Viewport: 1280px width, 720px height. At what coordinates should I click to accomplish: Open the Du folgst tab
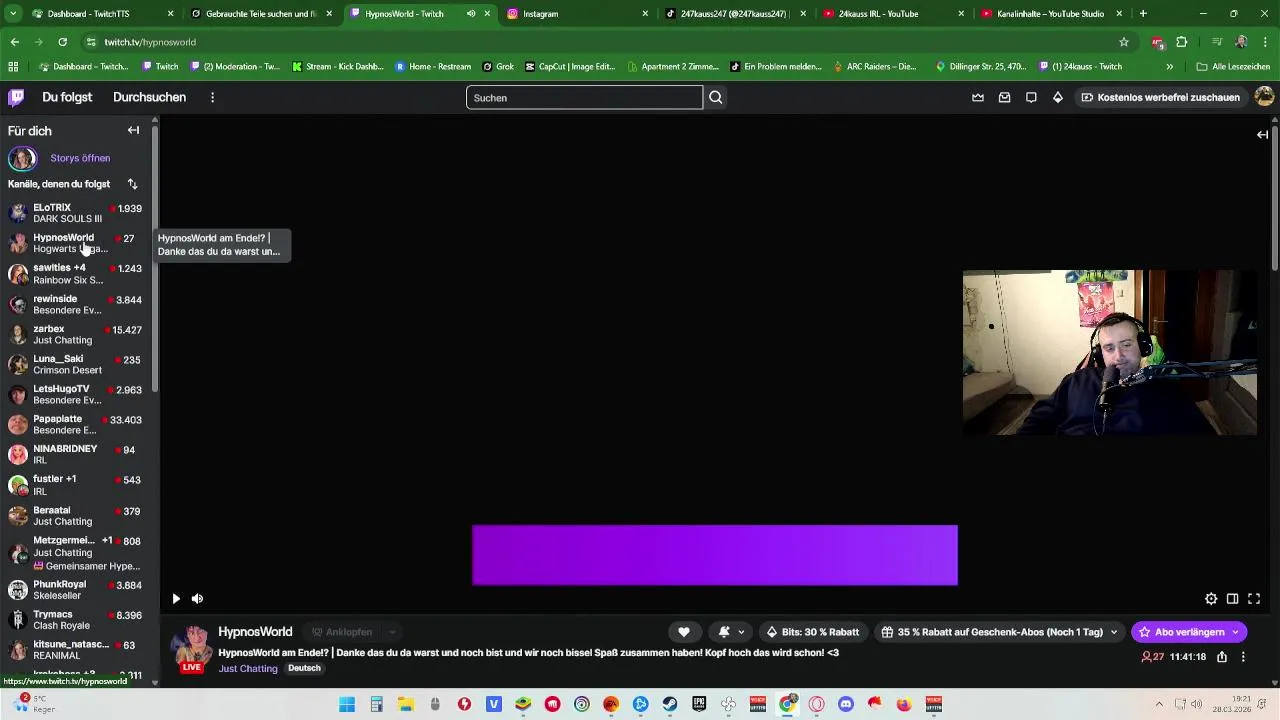[67, 97]
